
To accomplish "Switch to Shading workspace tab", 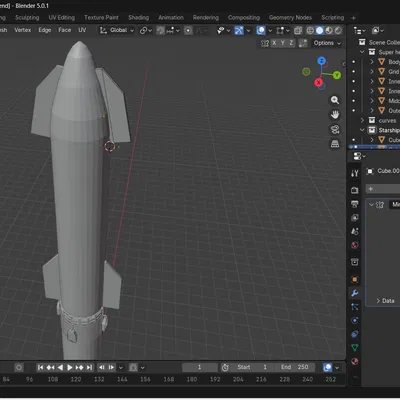I will pyautogui.click(x=139, y=18).
